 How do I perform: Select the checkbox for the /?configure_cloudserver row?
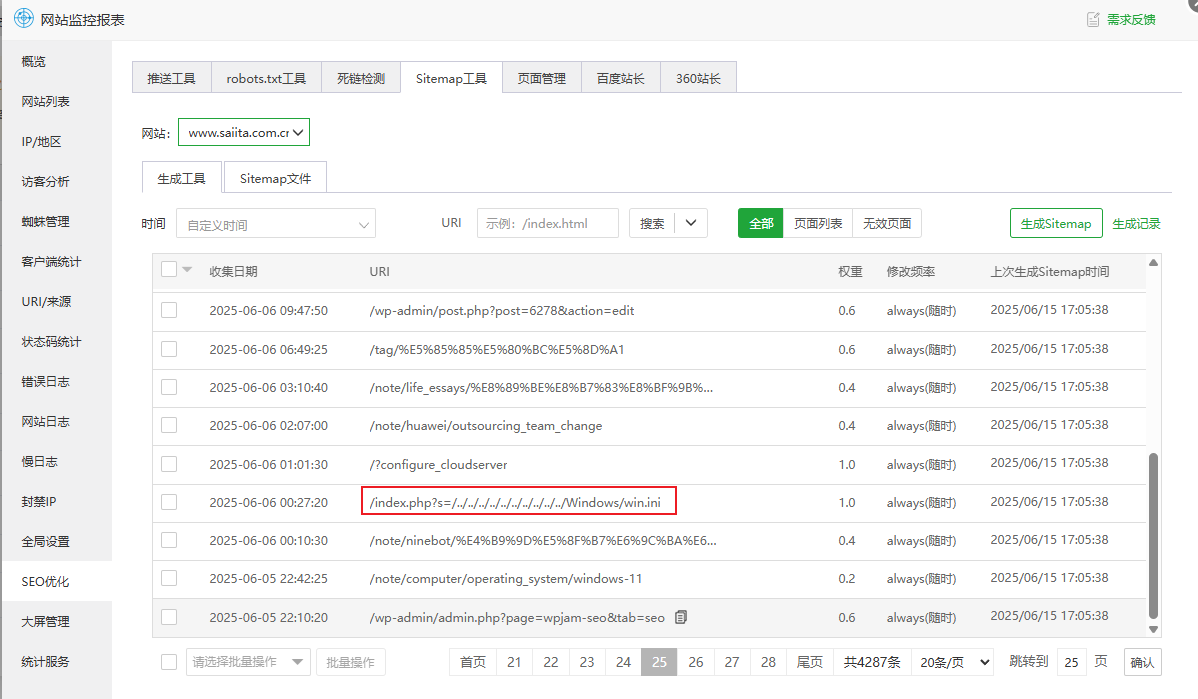[167, 463]
